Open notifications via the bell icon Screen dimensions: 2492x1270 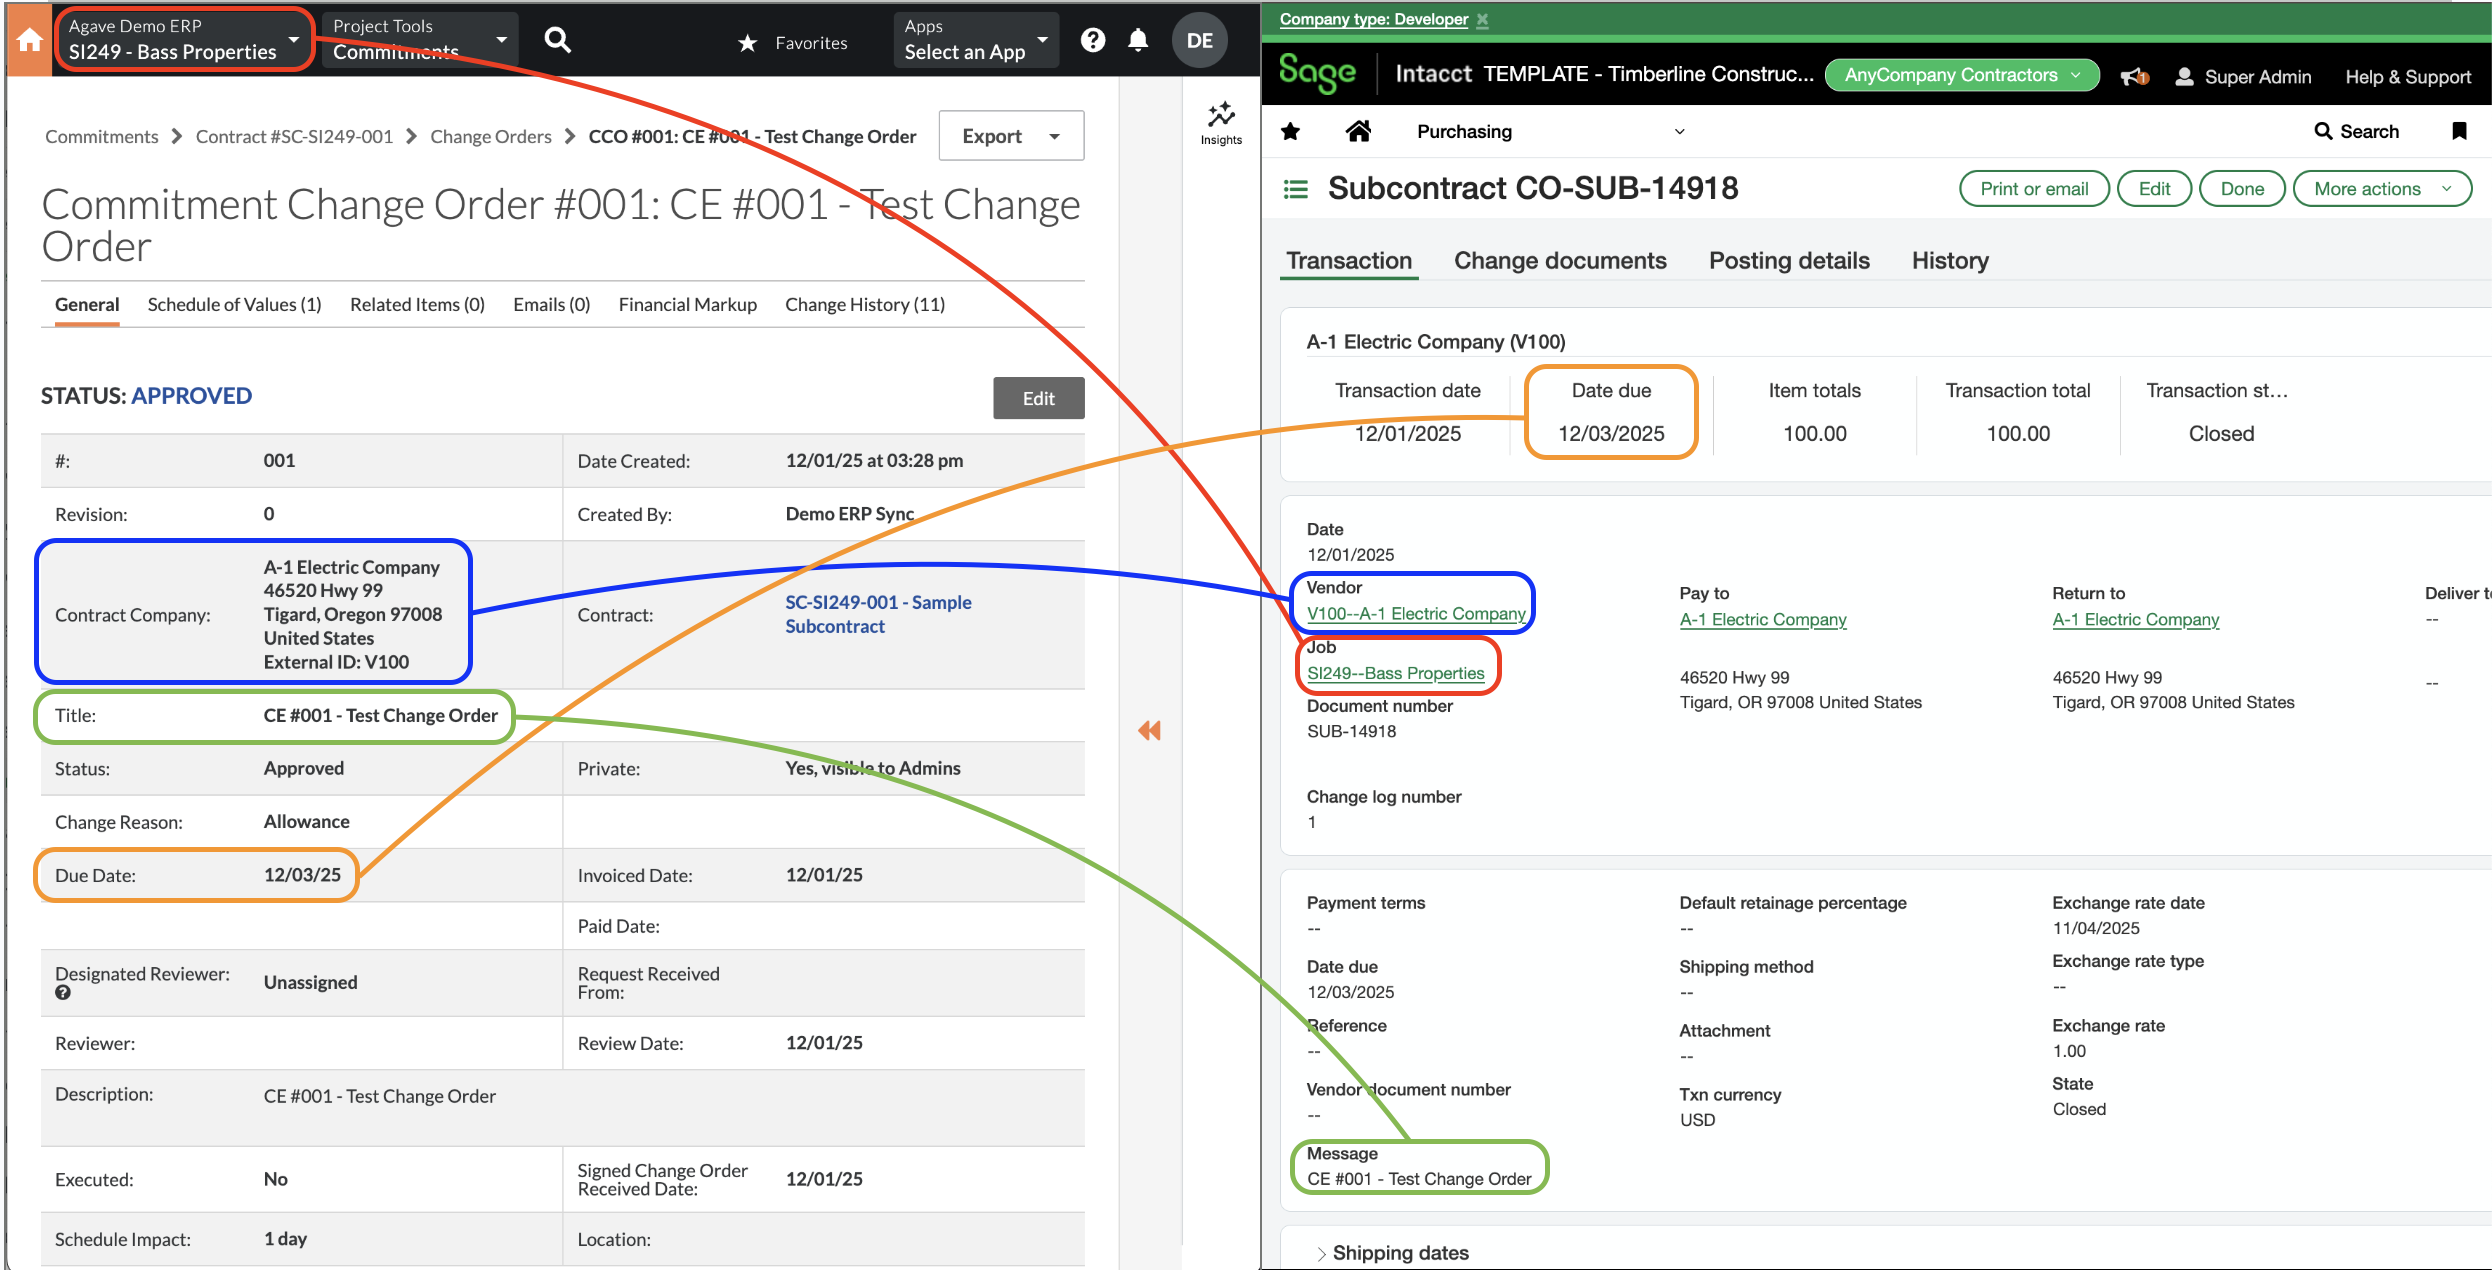(1138, 40)
